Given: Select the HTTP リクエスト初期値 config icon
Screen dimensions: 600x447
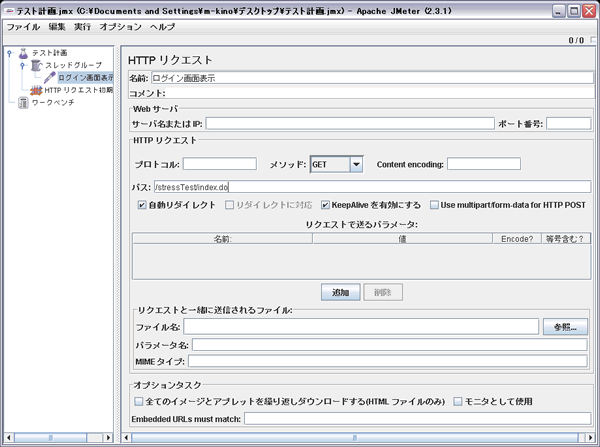Looking at the screenshot, I should (36, 90).
